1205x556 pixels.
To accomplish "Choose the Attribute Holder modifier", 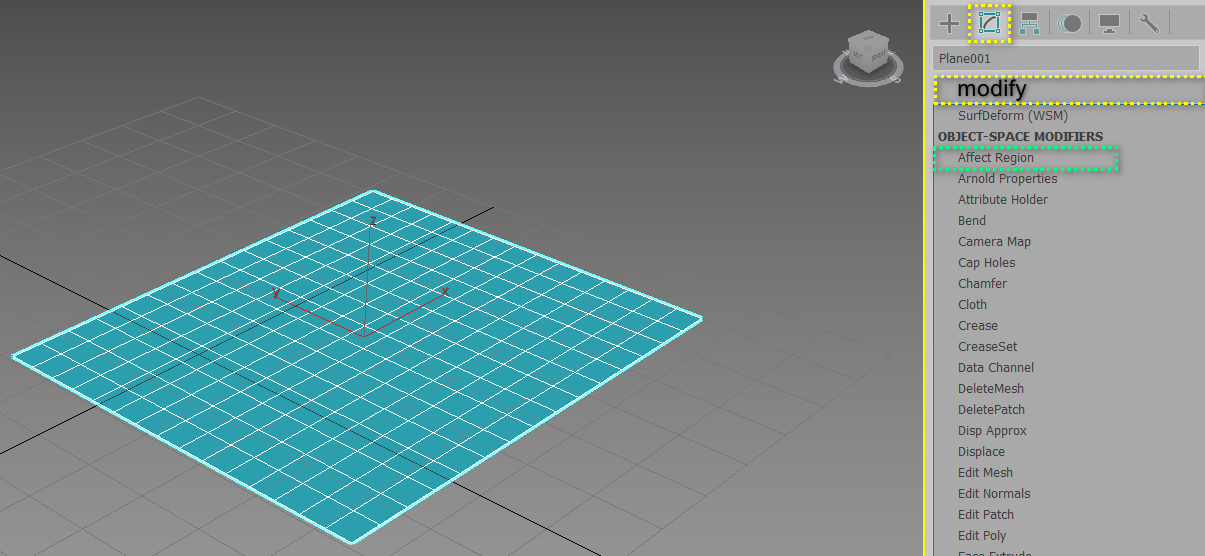I will pyautogui.click(x=1003, y=200).
